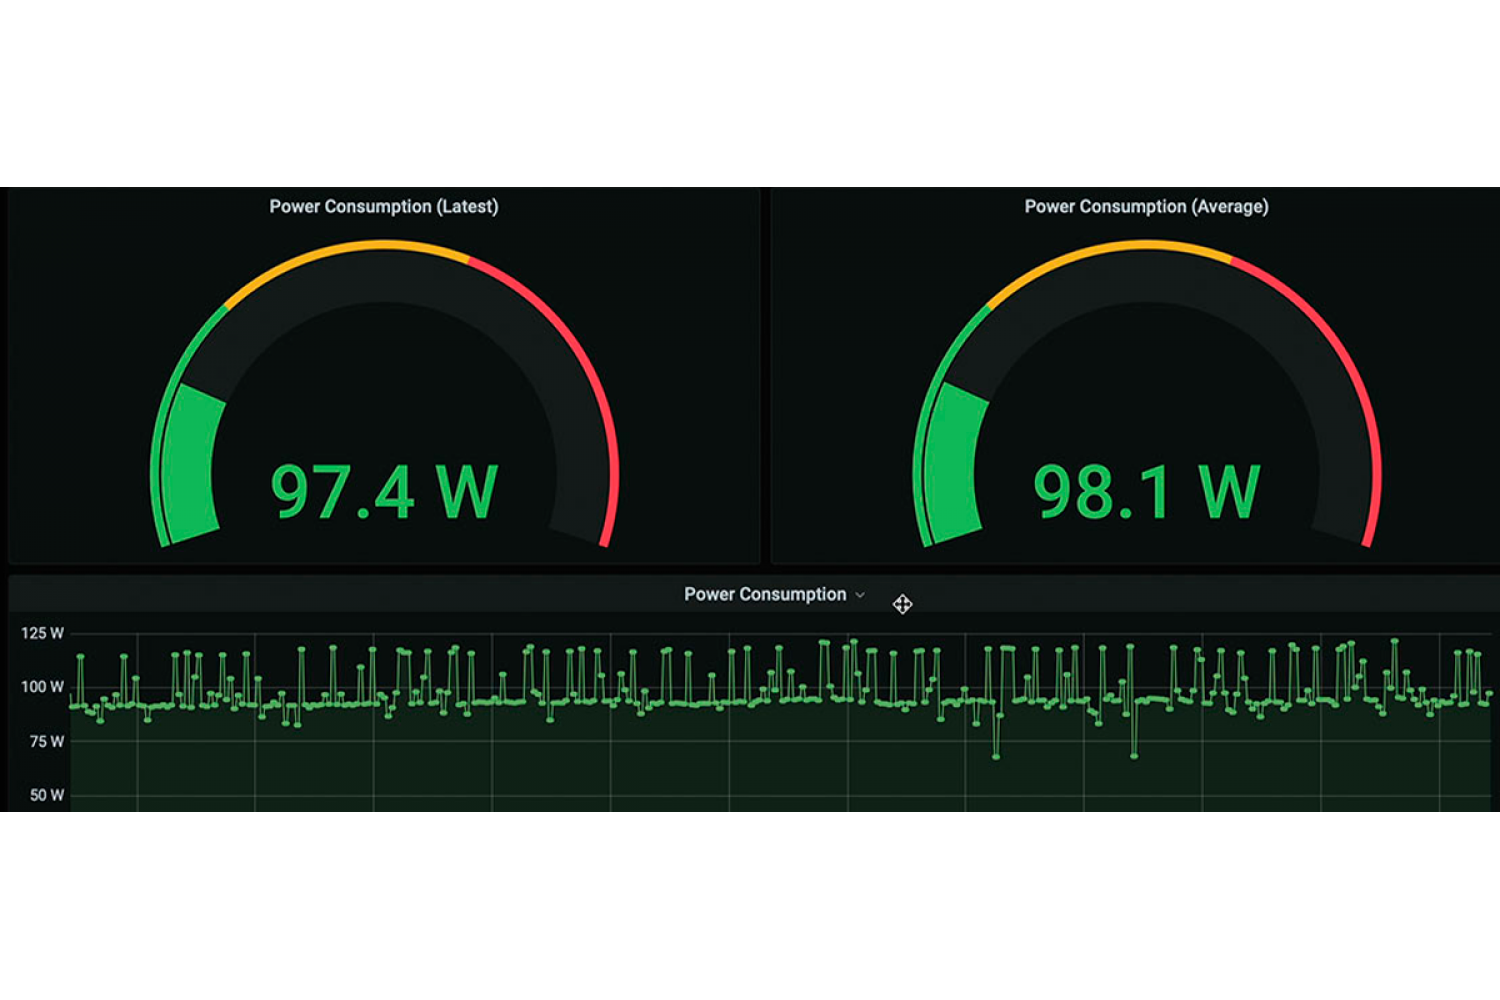The image size is (1500, 1000).
Task: Click the 50 W axis label
Action: [46, 795]
